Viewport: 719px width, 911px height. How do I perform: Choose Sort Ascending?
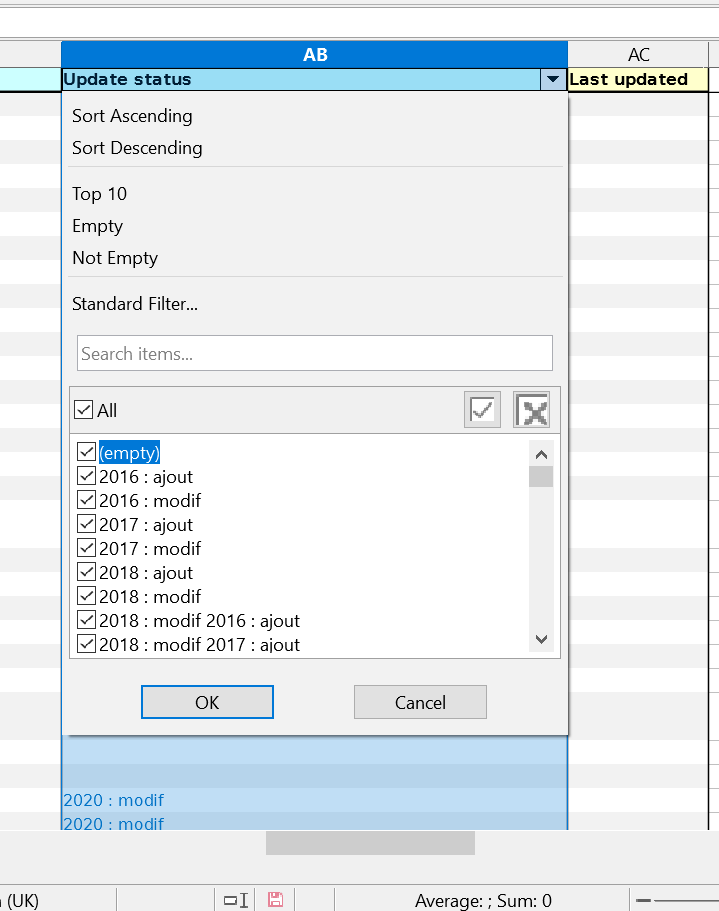[132, 116]
